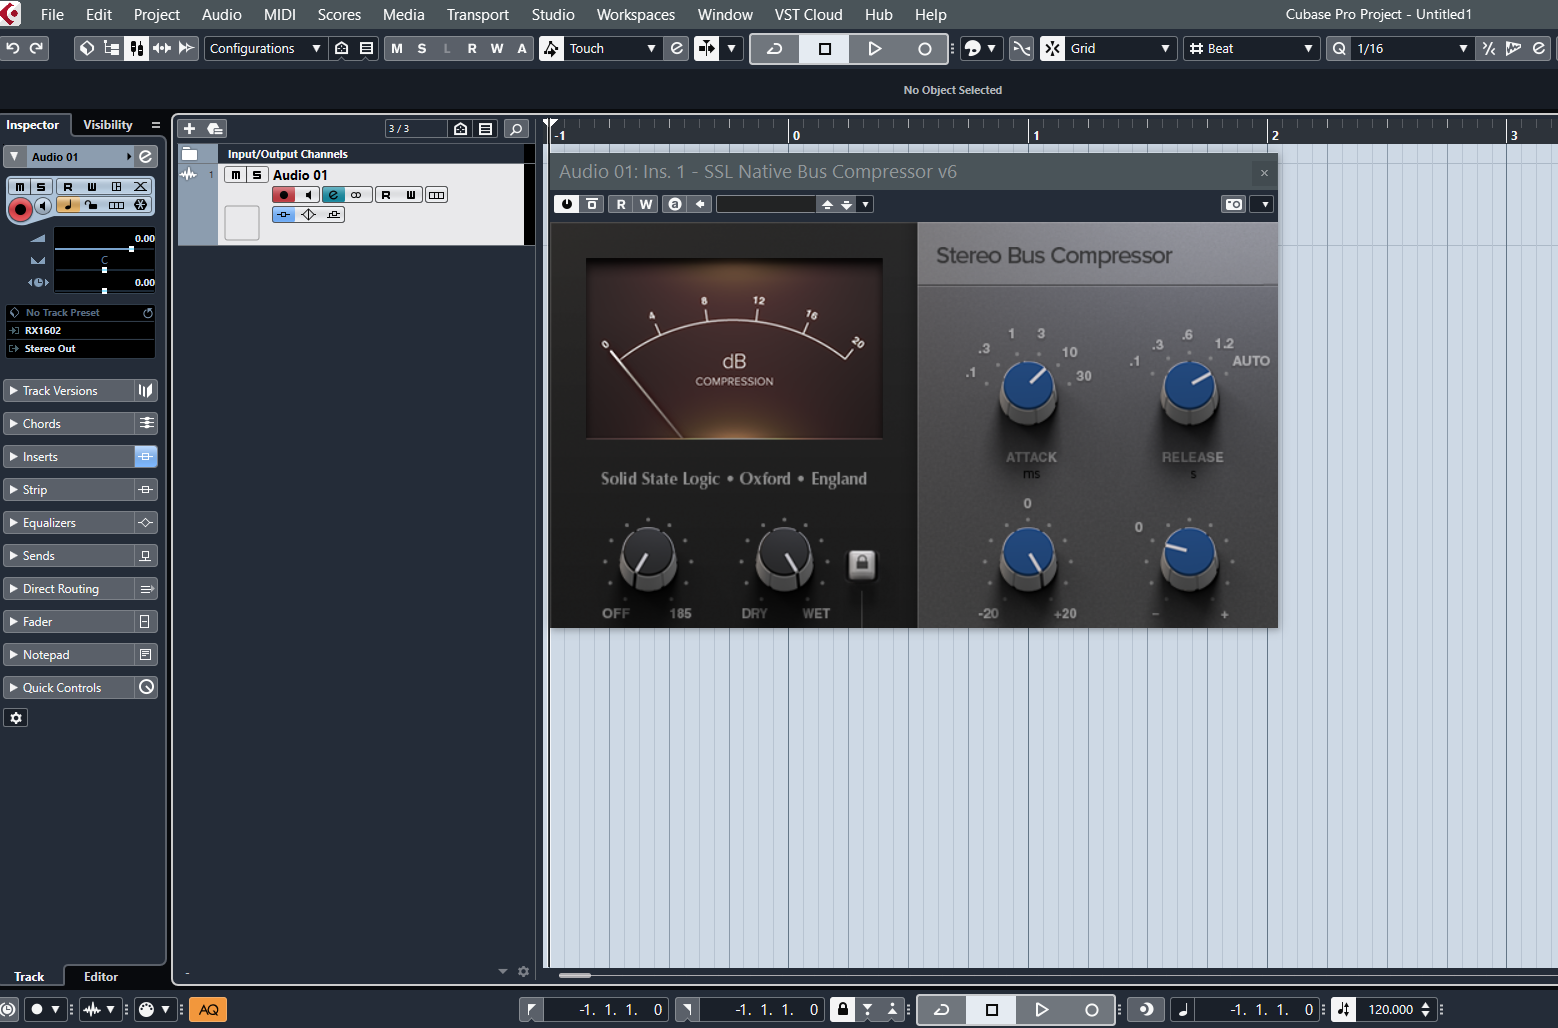1558x1028 pixels.
Task: Click the 120.000 tempo field
Action: coord(1391,1009)
